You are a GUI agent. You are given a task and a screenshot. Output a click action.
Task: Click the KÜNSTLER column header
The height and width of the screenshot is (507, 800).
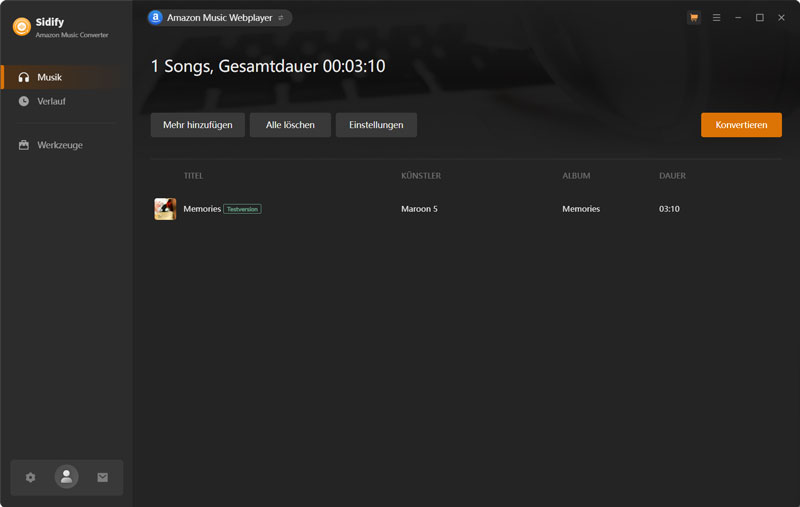[421, 175]
